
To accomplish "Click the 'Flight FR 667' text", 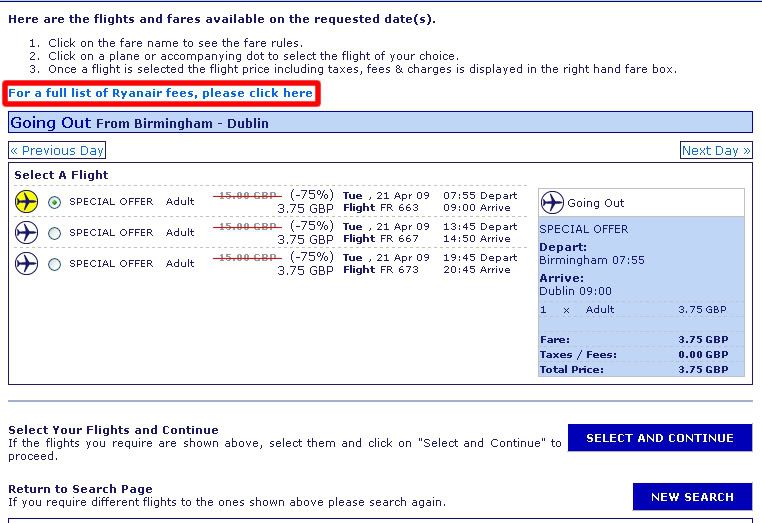I will pyautogui.click(x=381, y=239).
